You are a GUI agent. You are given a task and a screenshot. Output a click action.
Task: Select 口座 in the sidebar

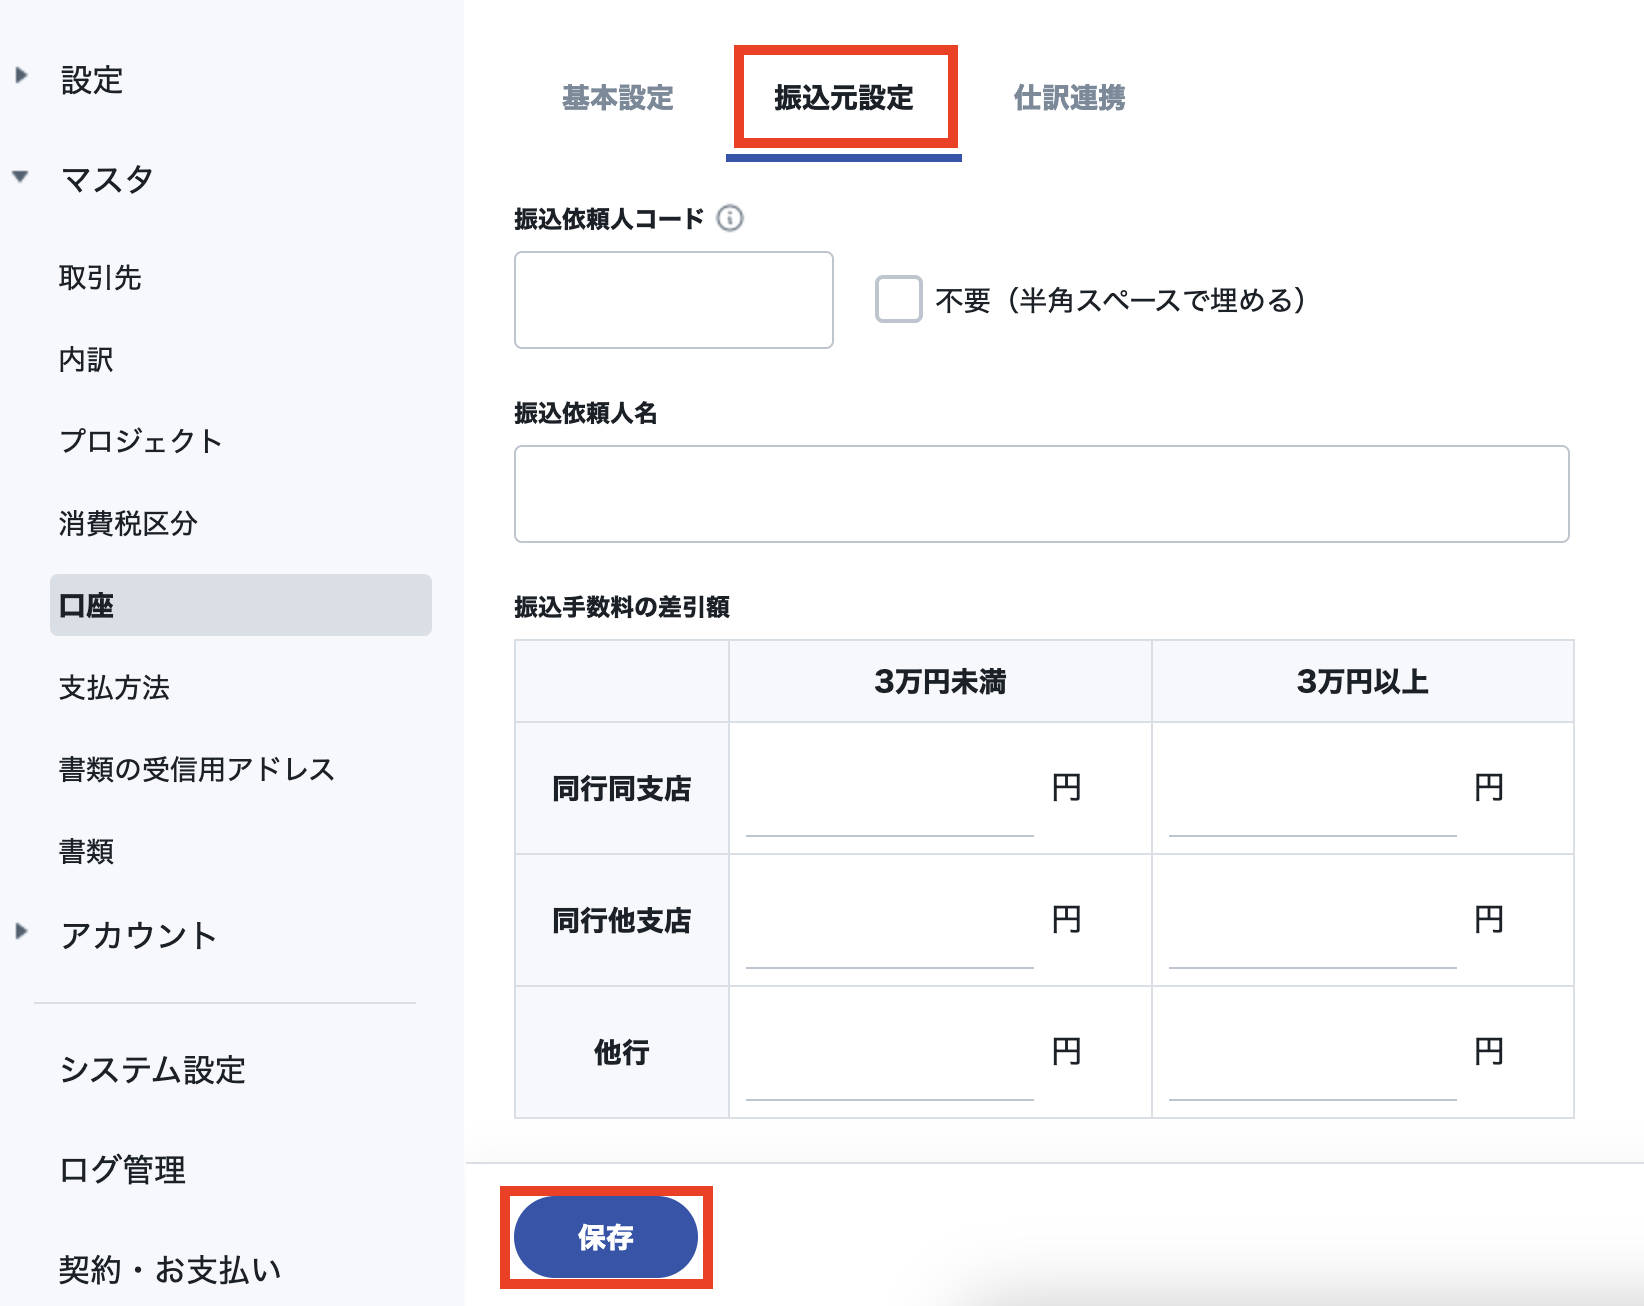pyautogui.click(x=241, y=605)
